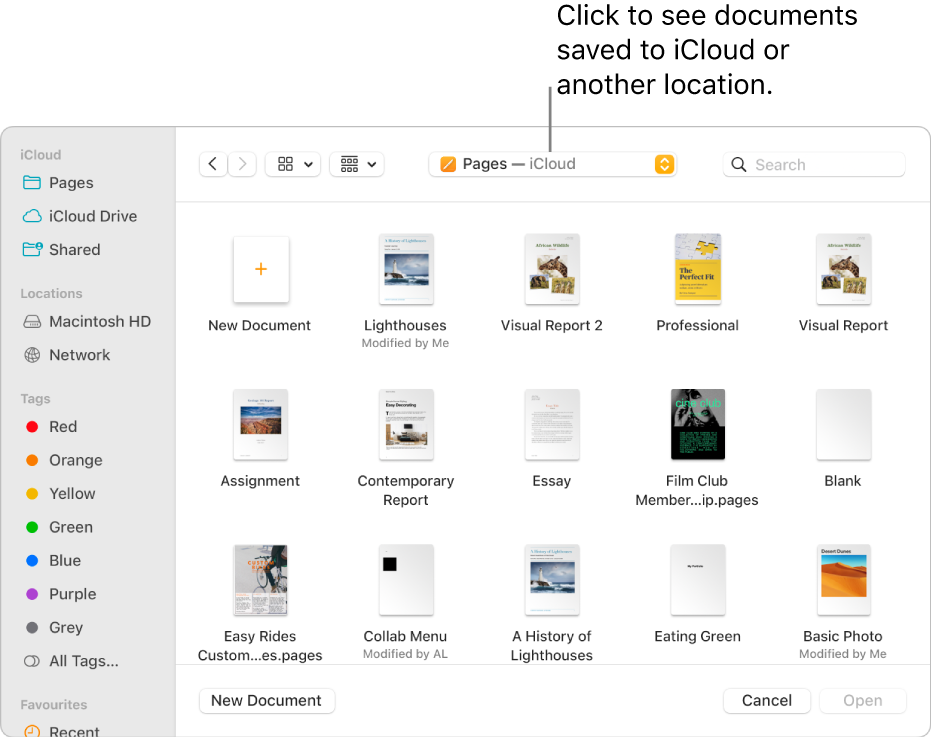Click the magnifying glass in the search field

(x=738, y=164)
